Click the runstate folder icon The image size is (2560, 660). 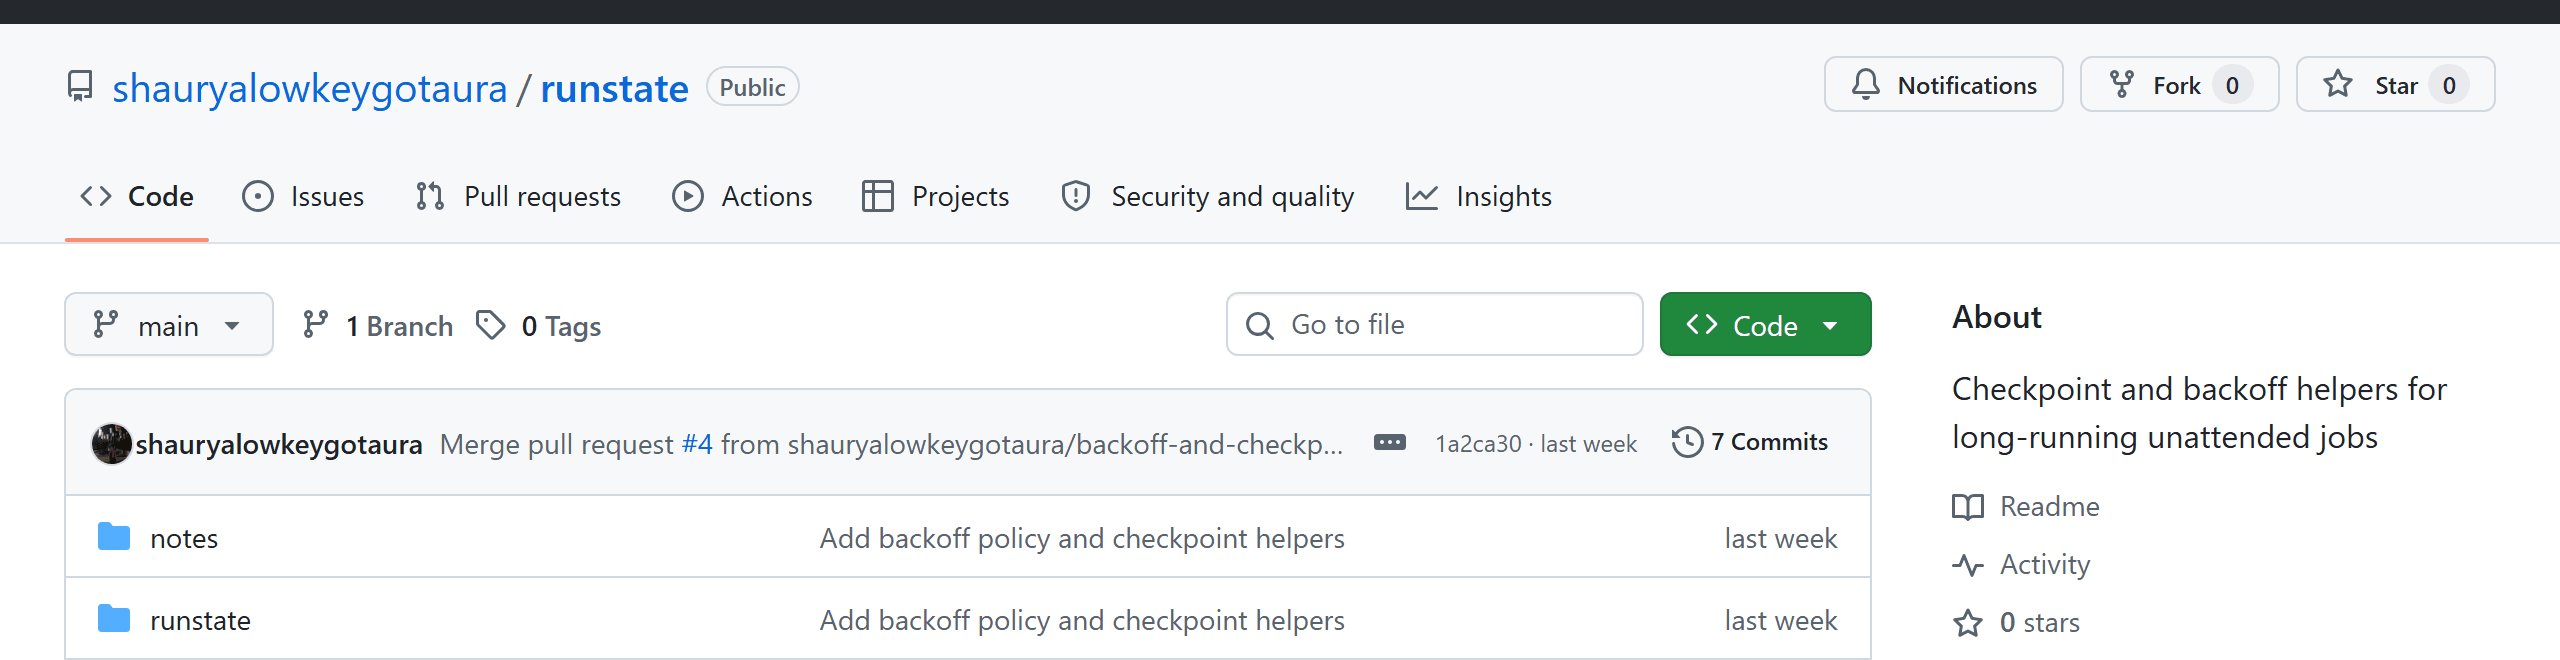point(114,619)
